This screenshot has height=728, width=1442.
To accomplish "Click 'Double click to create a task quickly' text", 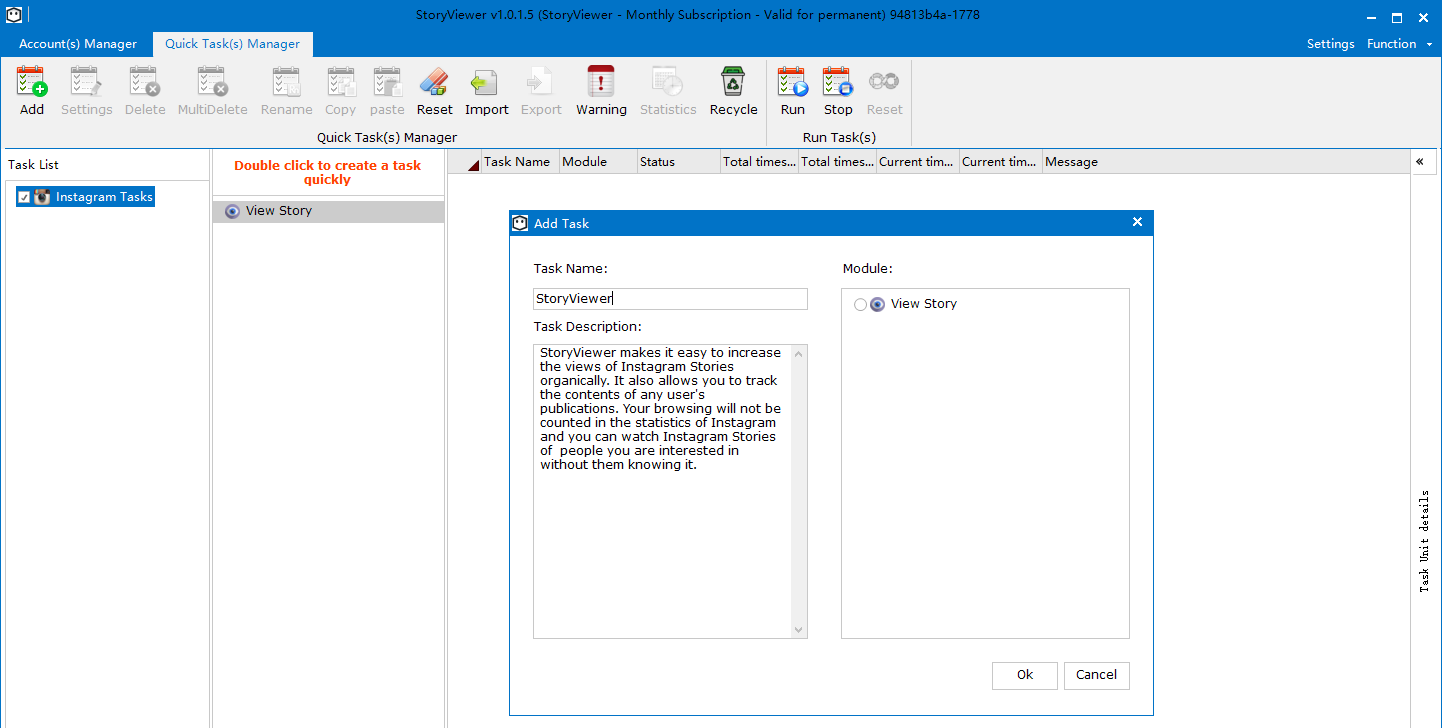I will (328, 173).
